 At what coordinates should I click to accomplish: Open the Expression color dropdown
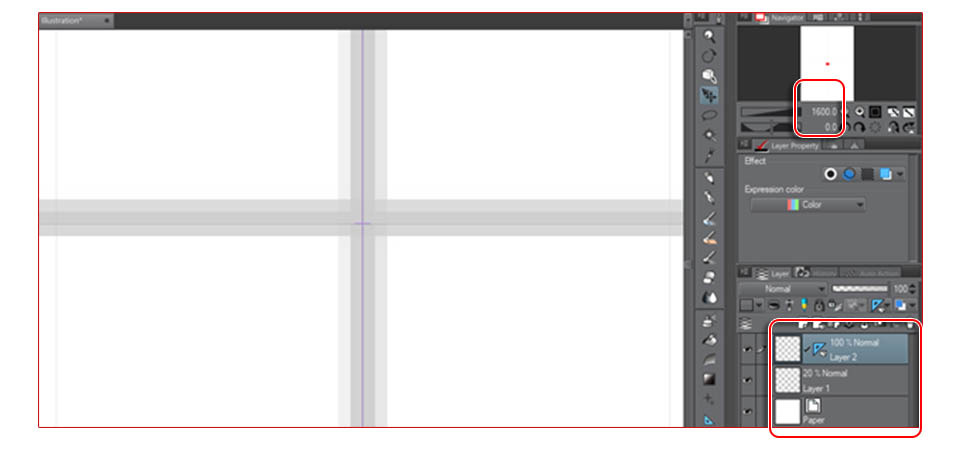808,205
